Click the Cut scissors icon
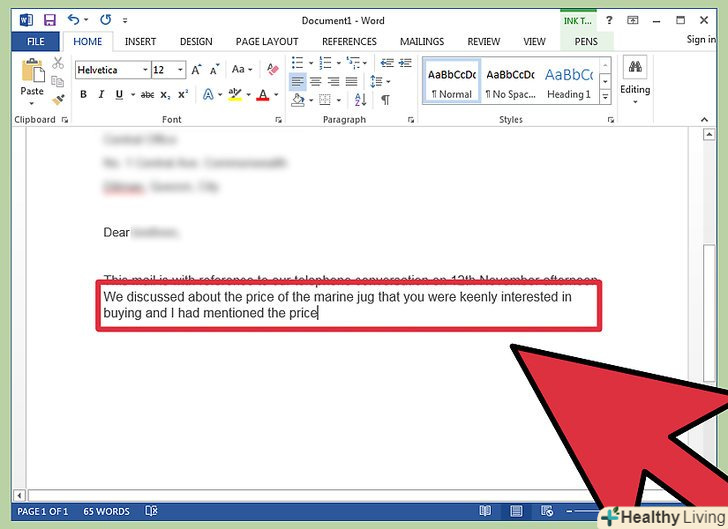The height and width of the screenshot is (529, 728). [x=58, y=63]
